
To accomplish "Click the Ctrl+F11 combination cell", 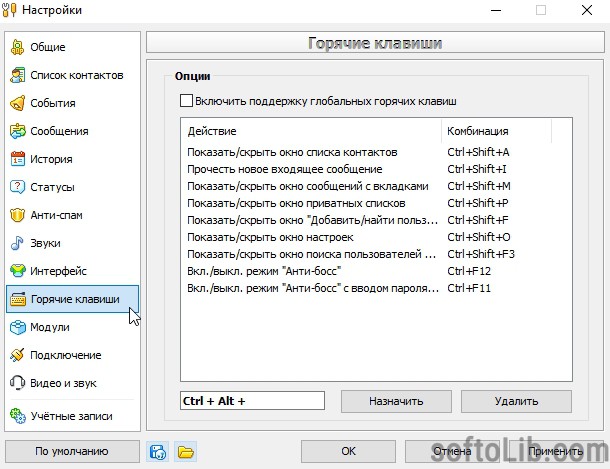I will click(x=469, y=288).
